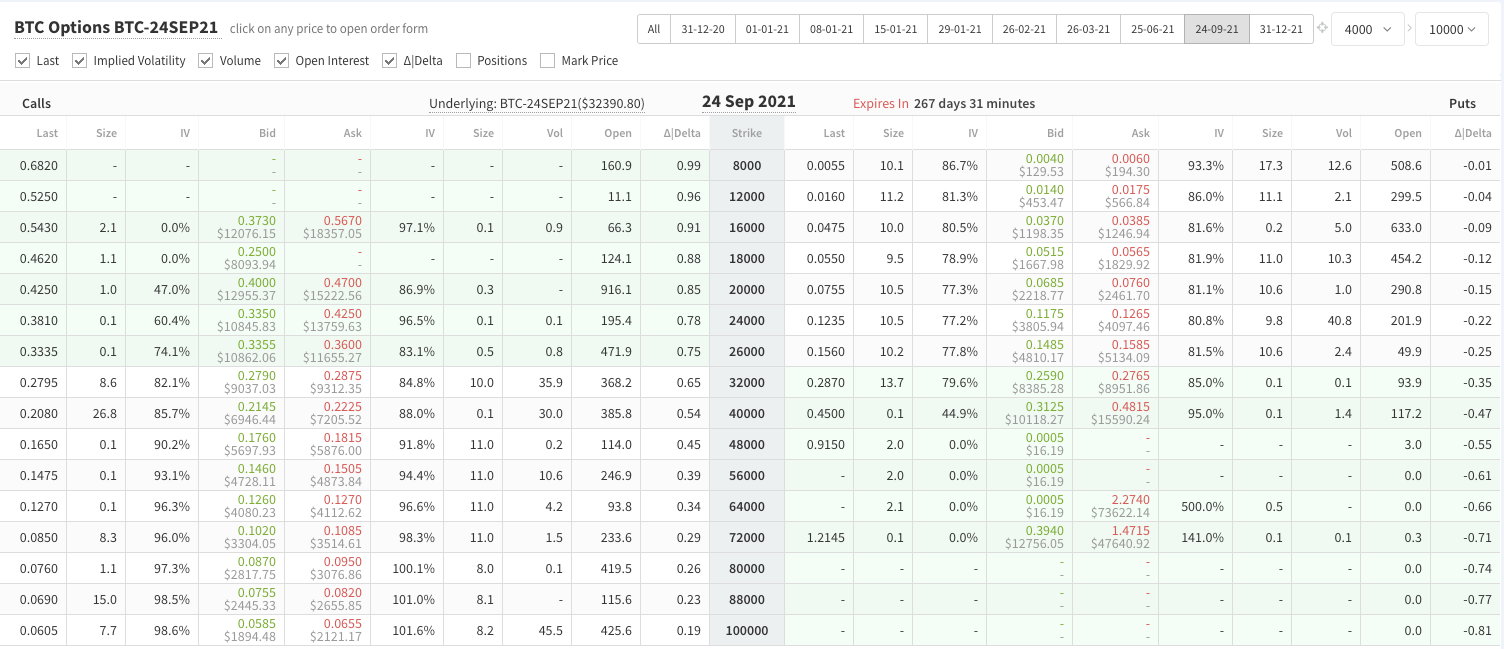Open order form for call bid 0.4000
Viewport: 1504px width, 649px height.
pos(256,283)
